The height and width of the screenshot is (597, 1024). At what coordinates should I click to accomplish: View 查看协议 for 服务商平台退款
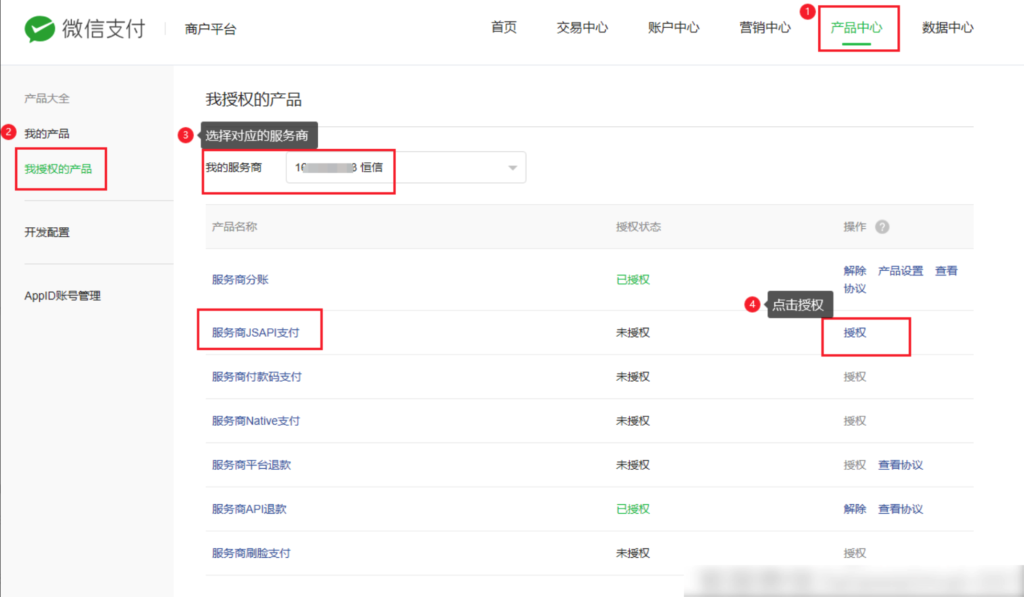899,464
